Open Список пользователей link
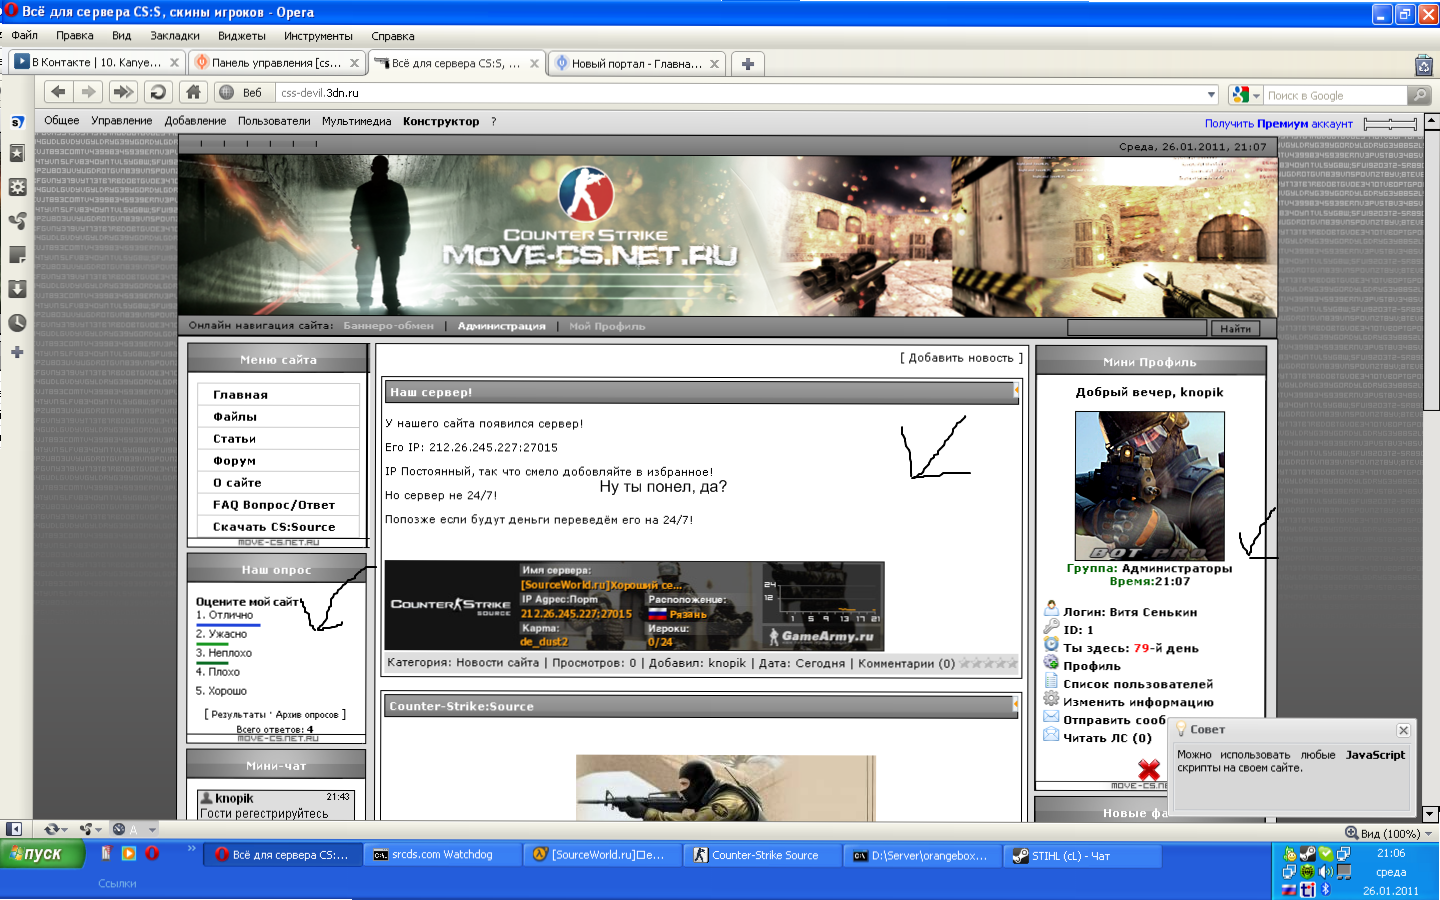The image size is (1440, 900). [1138, 684]
